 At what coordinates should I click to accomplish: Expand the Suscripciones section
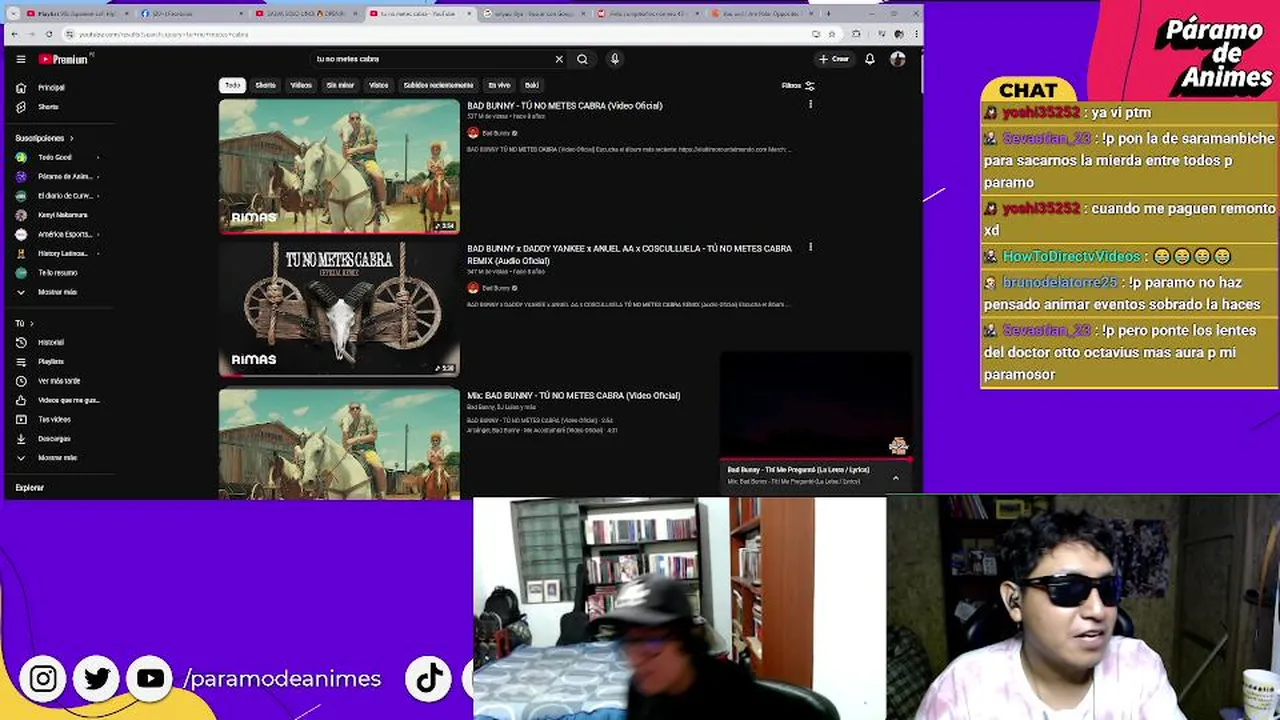click(x=44, y=138)
